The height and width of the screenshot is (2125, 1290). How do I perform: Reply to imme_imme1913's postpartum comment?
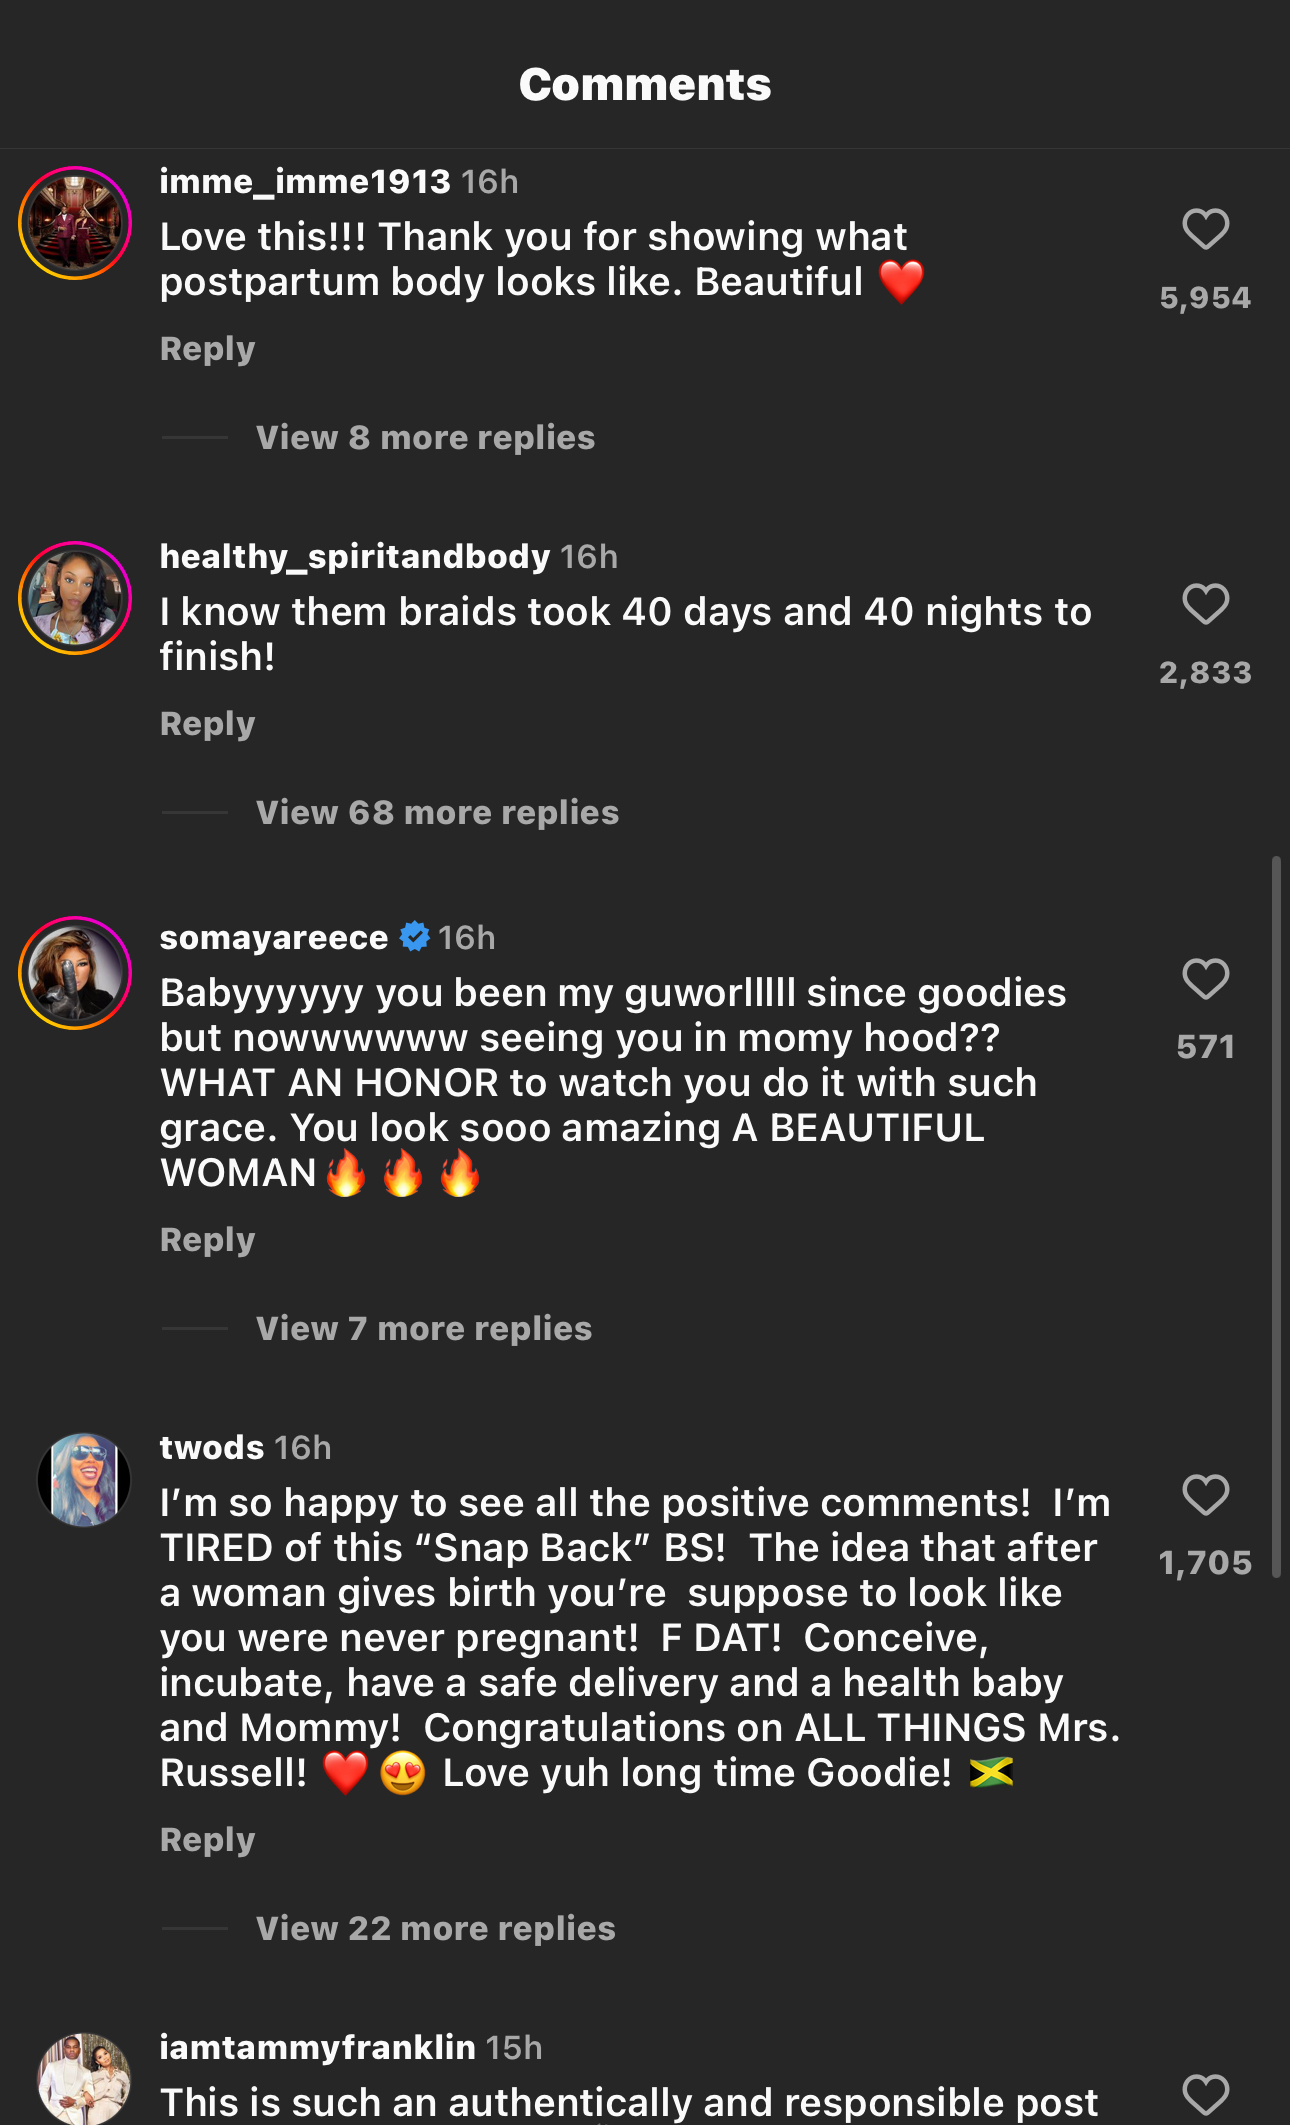coord(208,349)
